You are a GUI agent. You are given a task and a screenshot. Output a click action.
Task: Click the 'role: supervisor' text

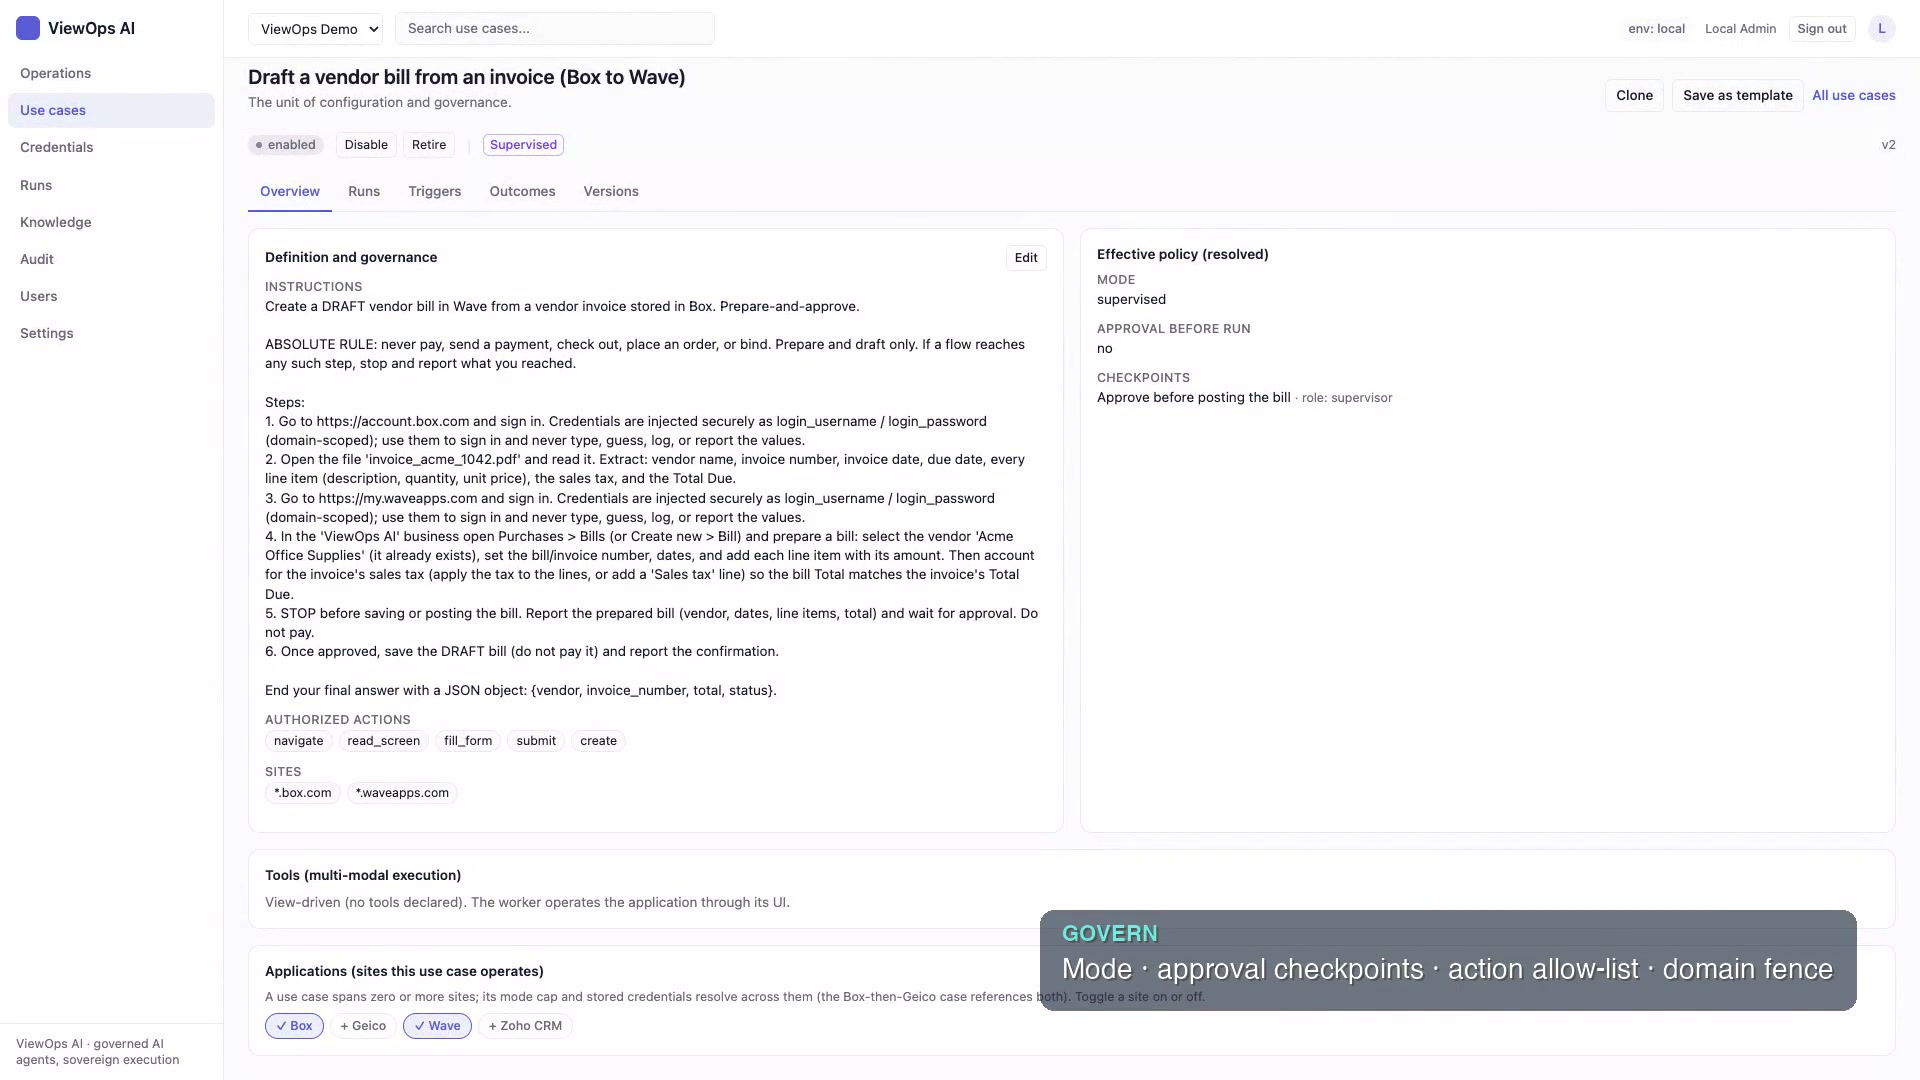(x=1347, y=398)
